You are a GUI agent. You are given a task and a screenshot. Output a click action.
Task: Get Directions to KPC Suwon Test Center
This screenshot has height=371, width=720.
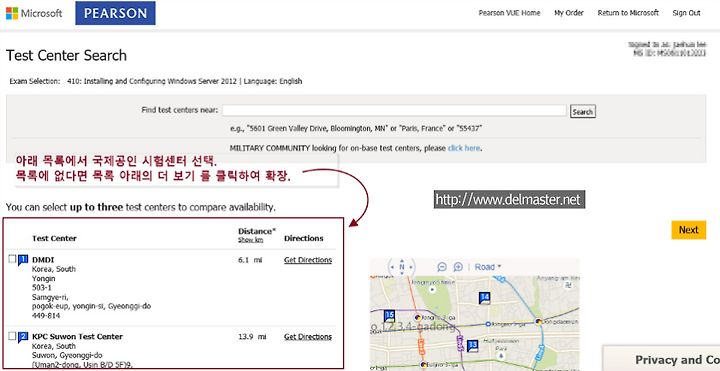point(308,337)
